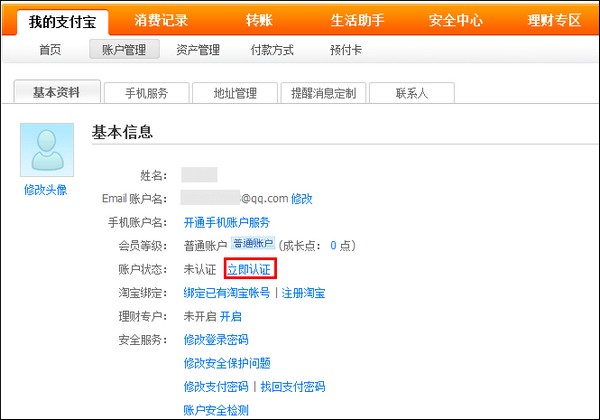
Task: Go to 消费记录 tab
Action: coord(161,20)
